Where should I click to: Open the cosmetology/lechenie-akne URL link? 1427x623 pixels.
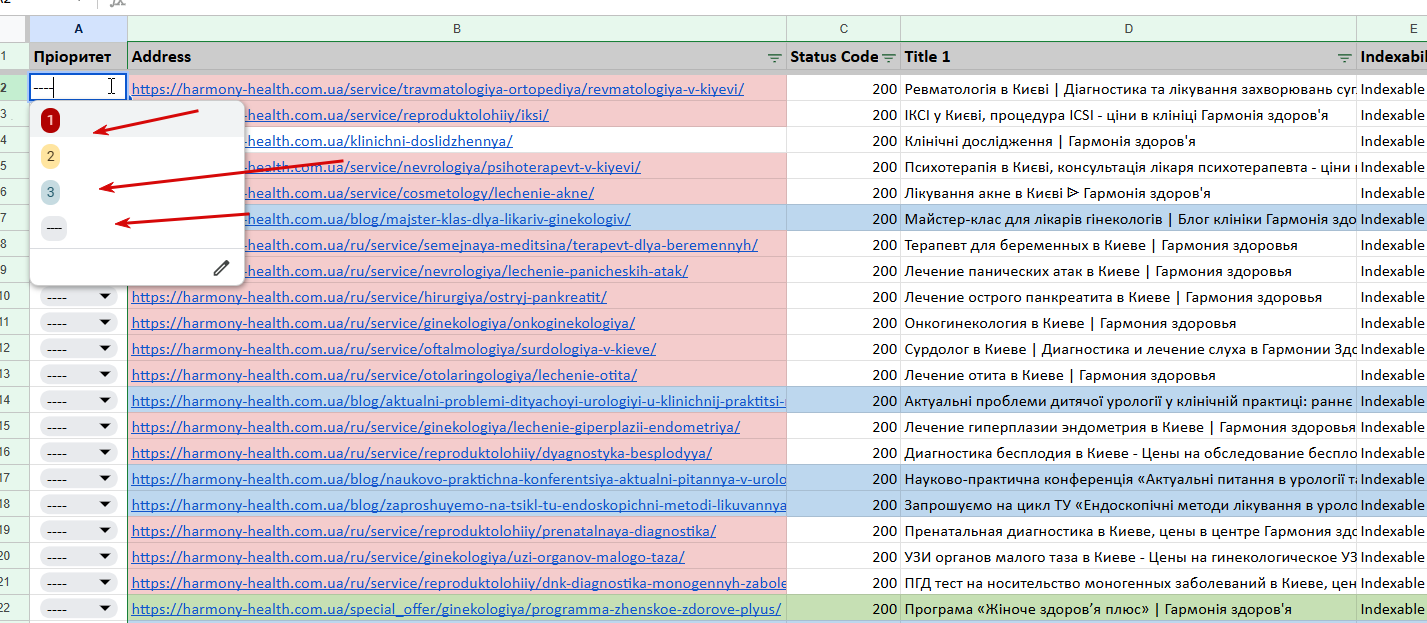(419, 193)
